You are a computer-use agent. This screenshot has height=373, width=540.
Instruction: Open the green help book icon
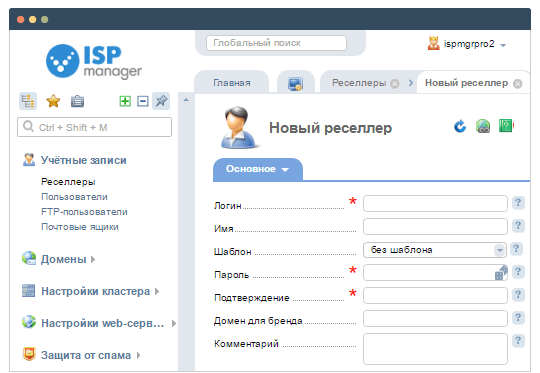[506, 126]
